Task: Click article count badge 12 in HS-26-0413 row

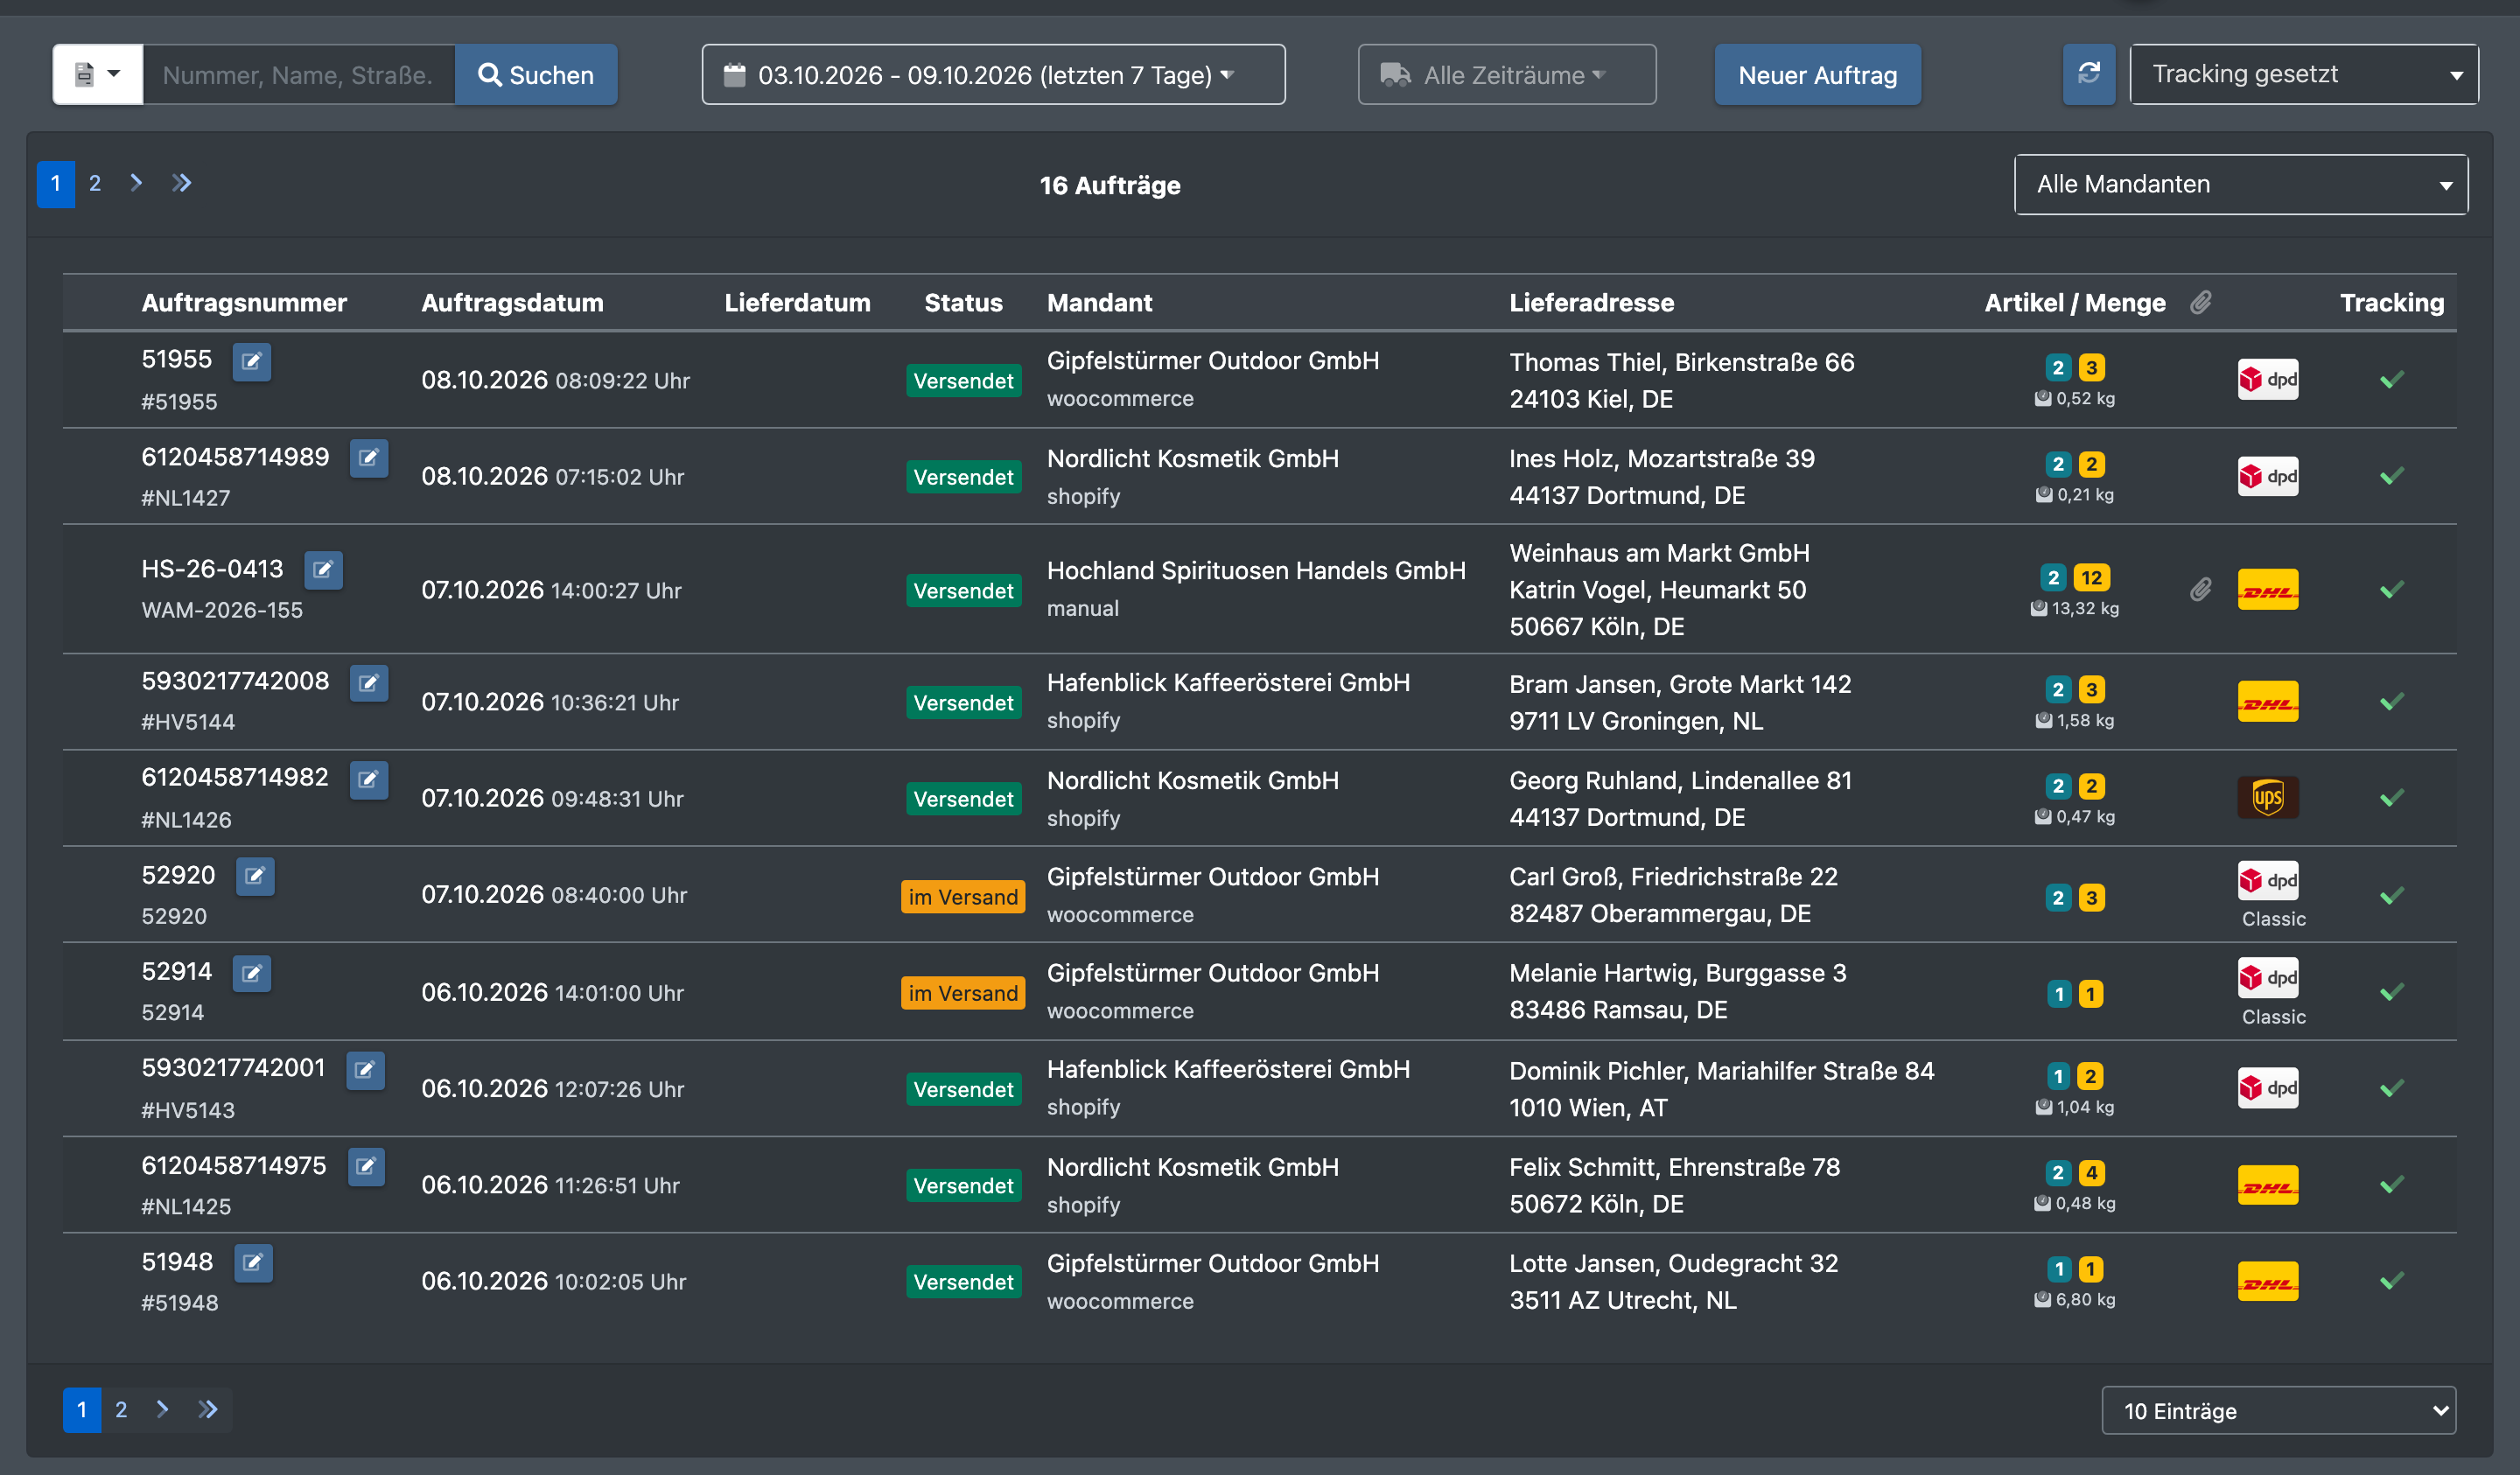Action: 2091,577
